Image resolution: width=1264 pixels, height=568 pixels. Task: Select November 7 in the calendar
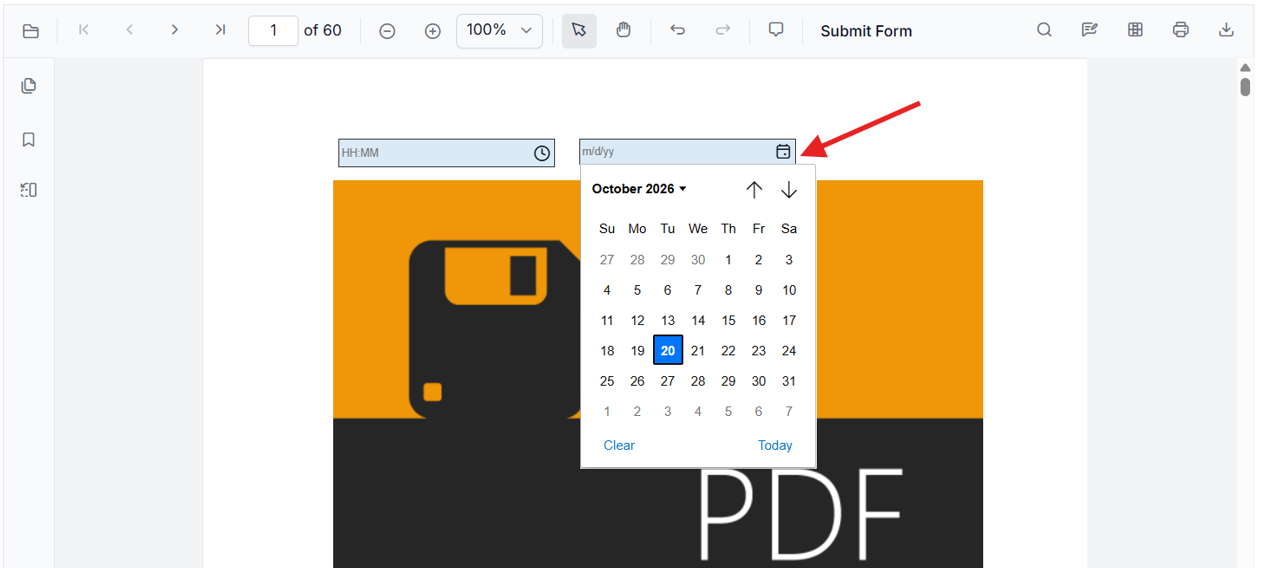coord(789,411)
